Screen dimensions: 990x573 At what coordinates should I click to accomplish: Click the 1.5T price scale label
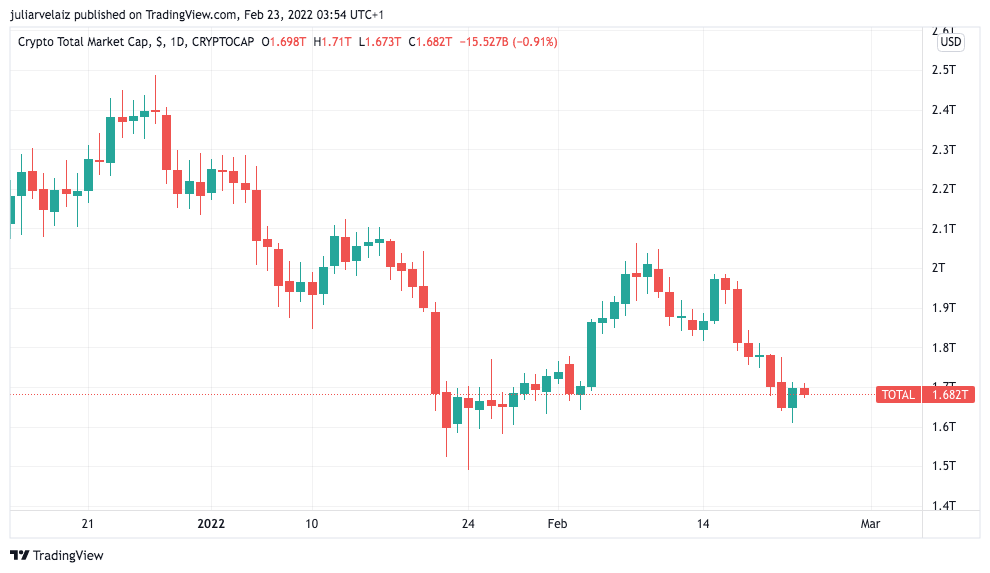click(944, 466)
